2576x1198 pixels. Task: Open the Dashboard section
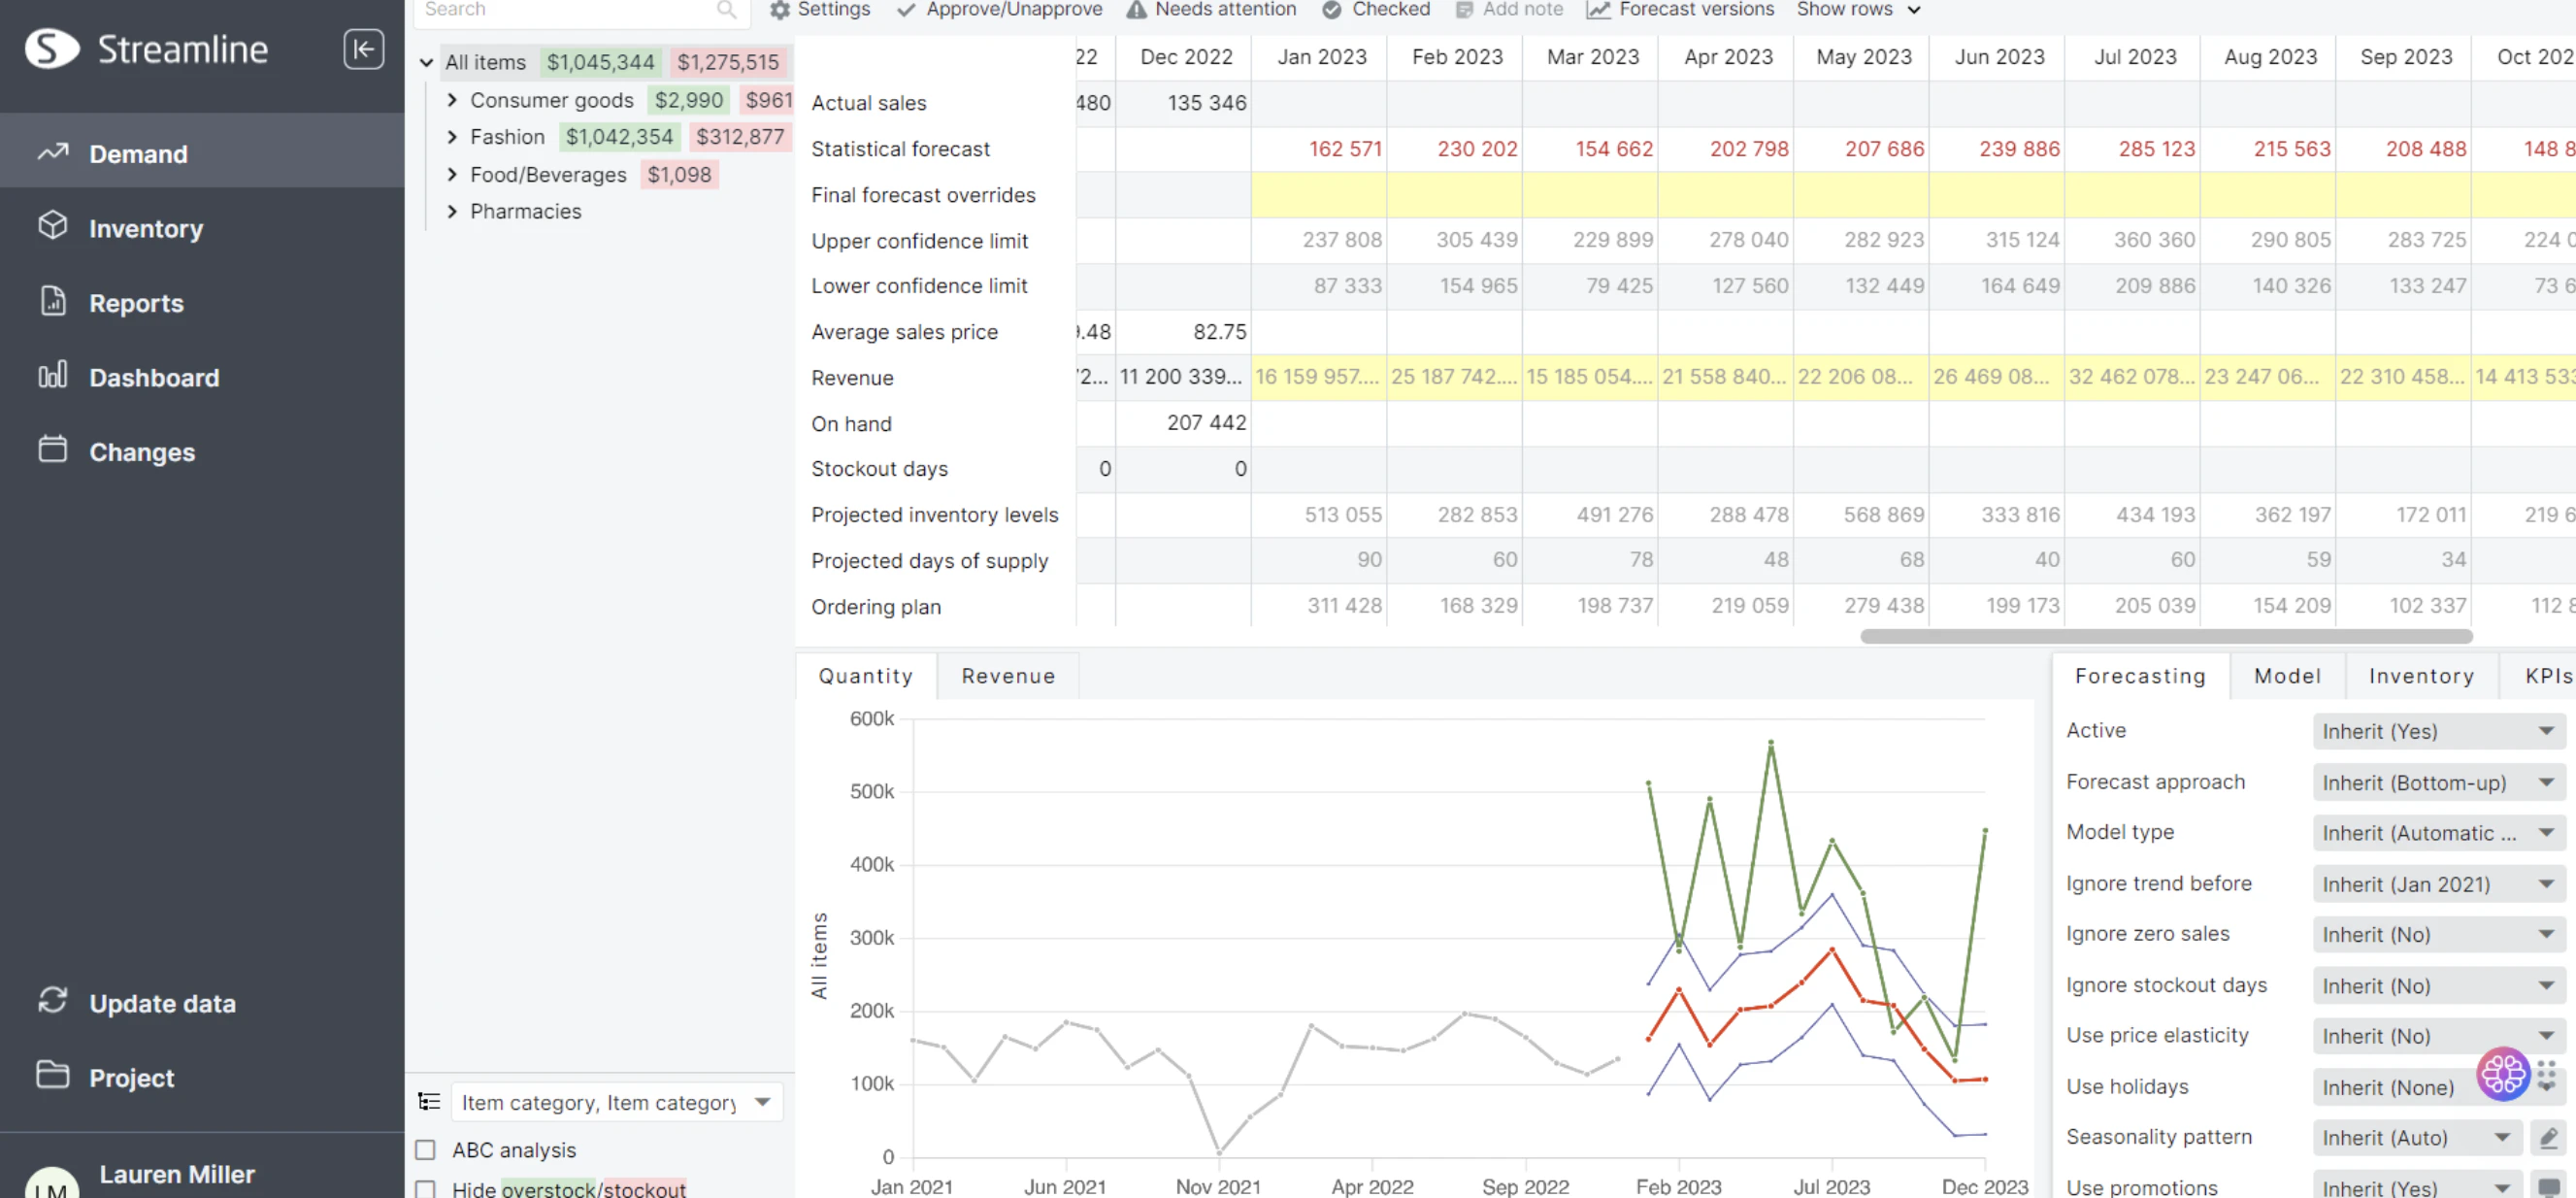154,377
